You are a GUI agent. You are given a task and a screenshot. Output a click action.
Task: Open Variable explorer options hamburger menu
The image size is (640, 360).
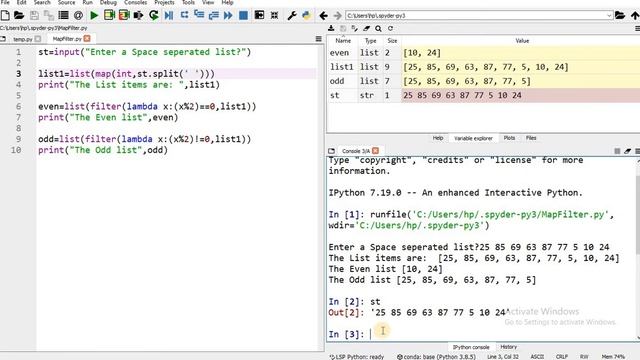point(637,28)
